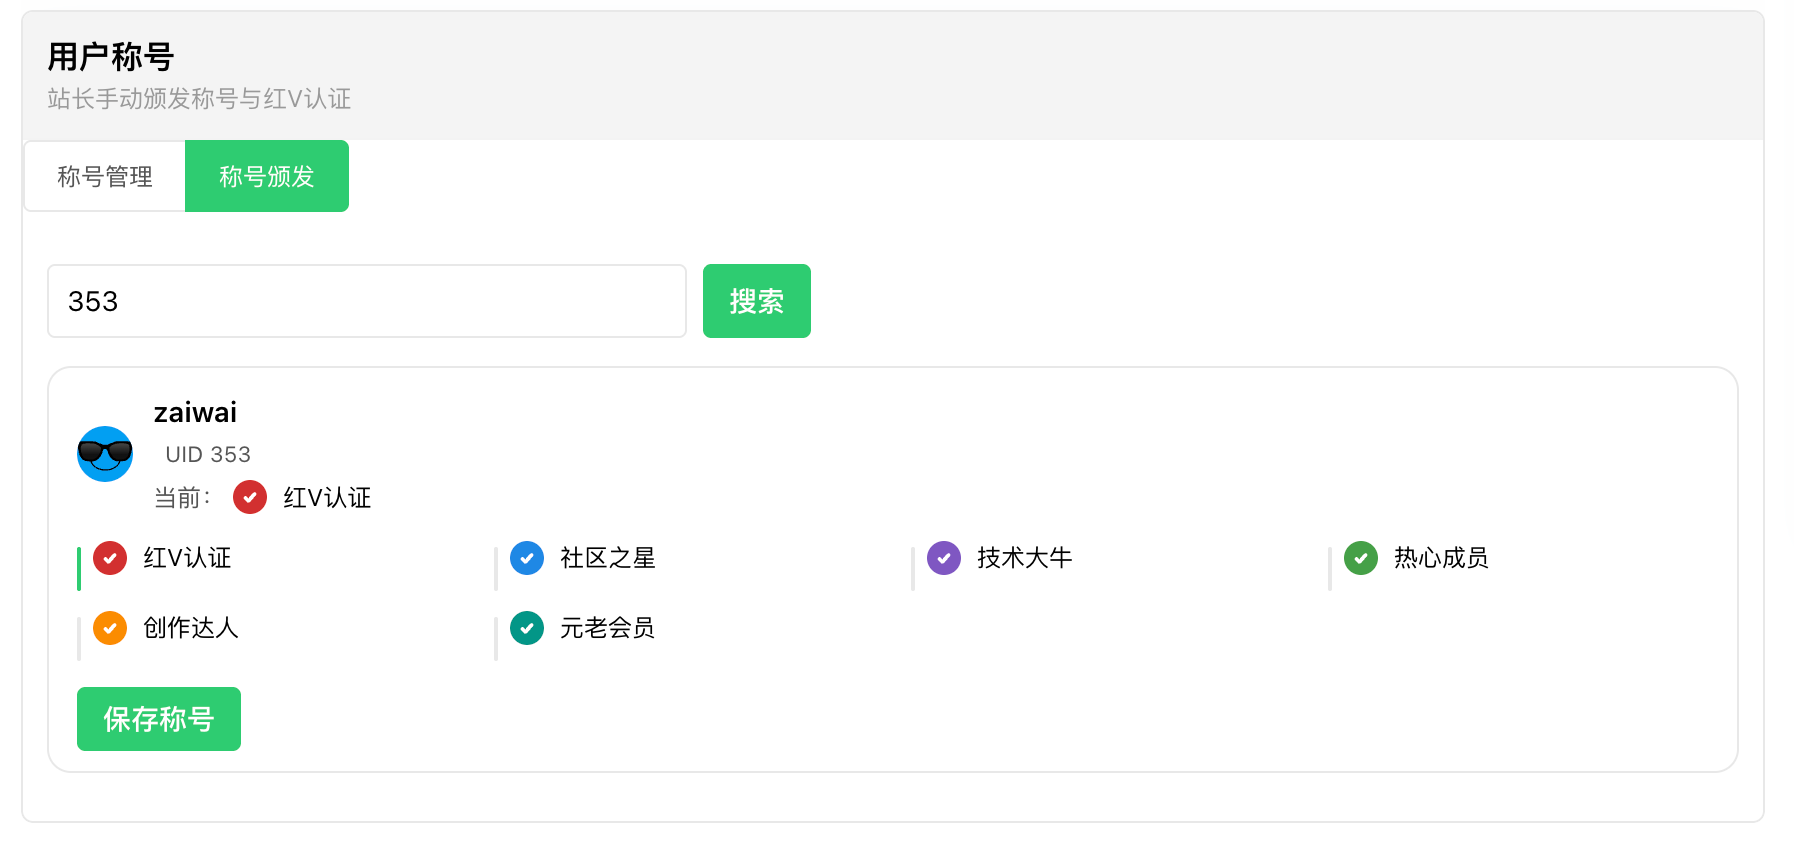Click the 创作达人 label text
This screenshot has width=1794, height=852.
coord(191,628)
